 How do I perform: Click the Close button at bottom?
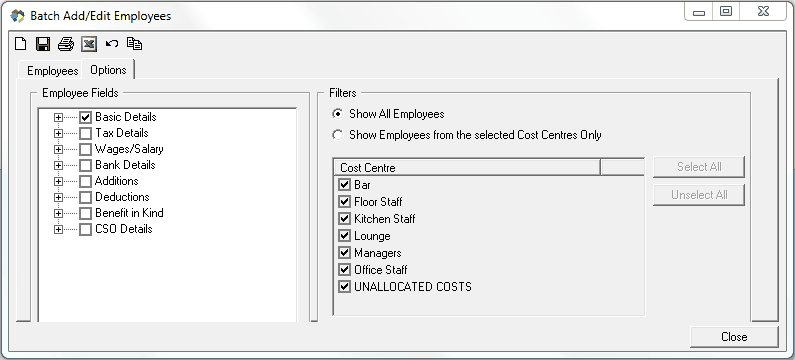pos(734,337)
